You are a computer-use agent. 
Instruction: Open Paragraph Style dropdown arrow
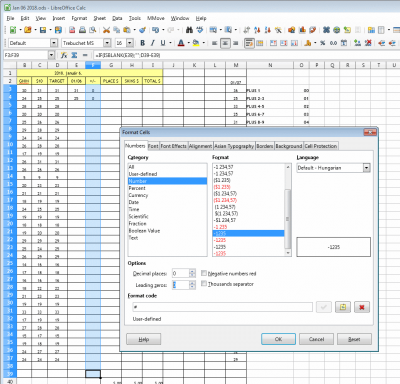click(54, 43)
